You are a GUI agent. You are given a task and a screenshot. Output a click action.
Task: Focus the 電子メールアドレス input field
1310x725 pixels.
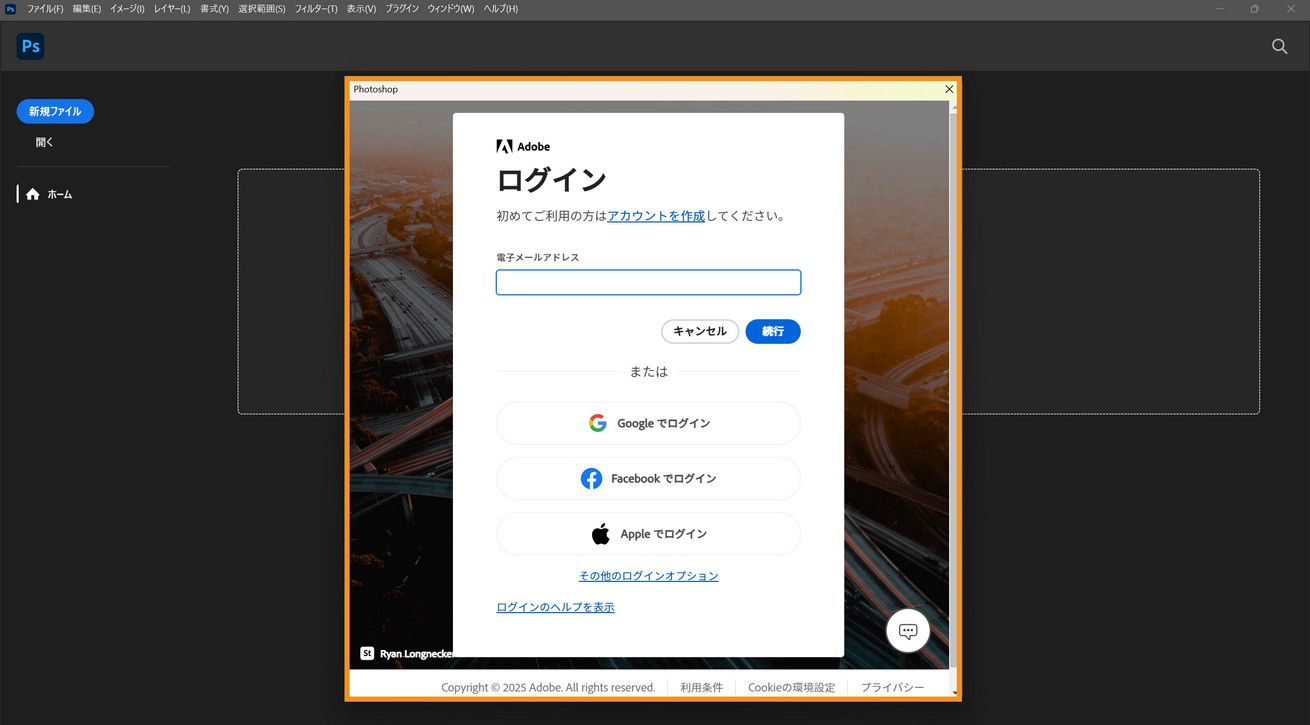(648, 283)
